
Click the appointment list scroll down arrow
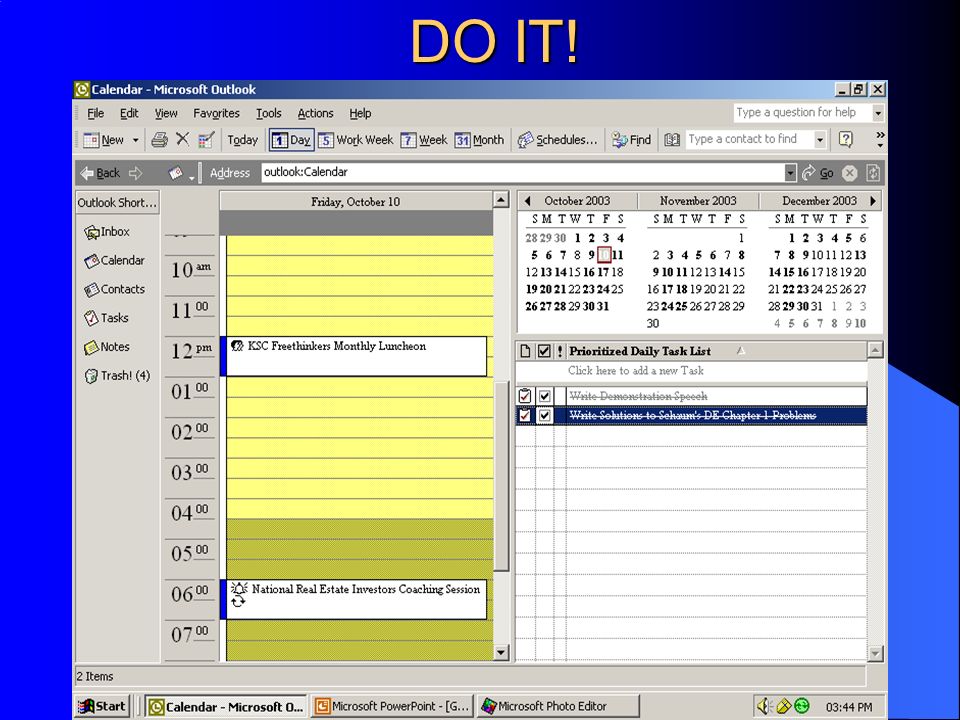pos(501,653)
